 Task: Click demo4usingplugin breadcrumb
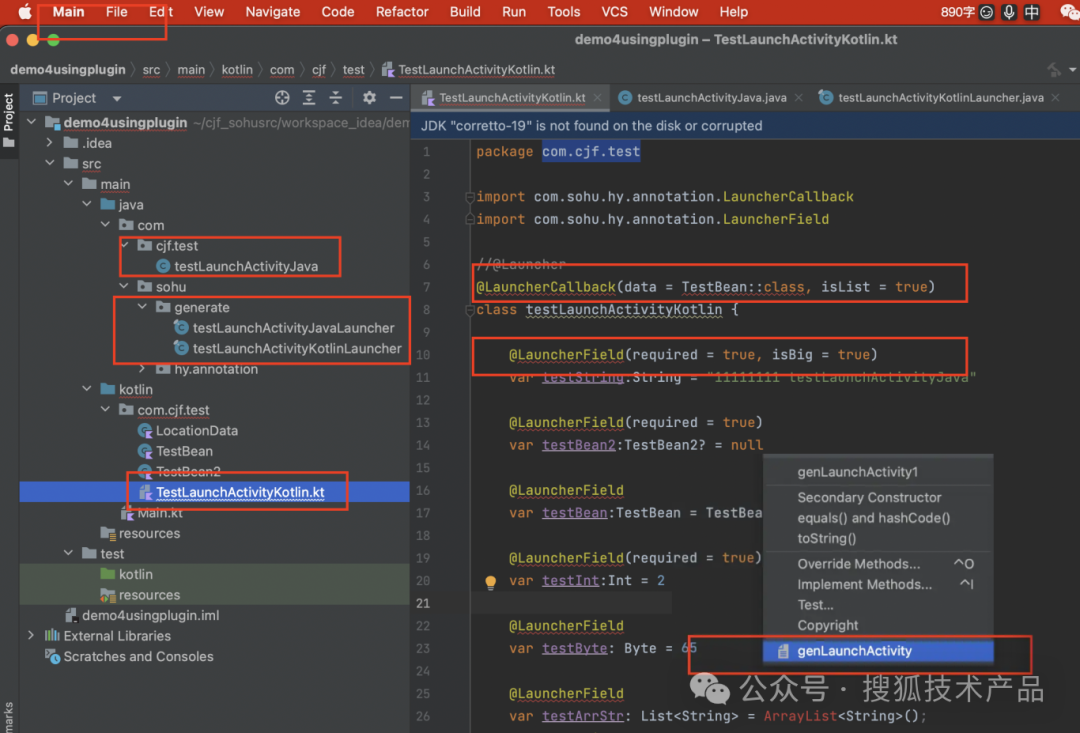pyautogui.click(x=68, y=70)
